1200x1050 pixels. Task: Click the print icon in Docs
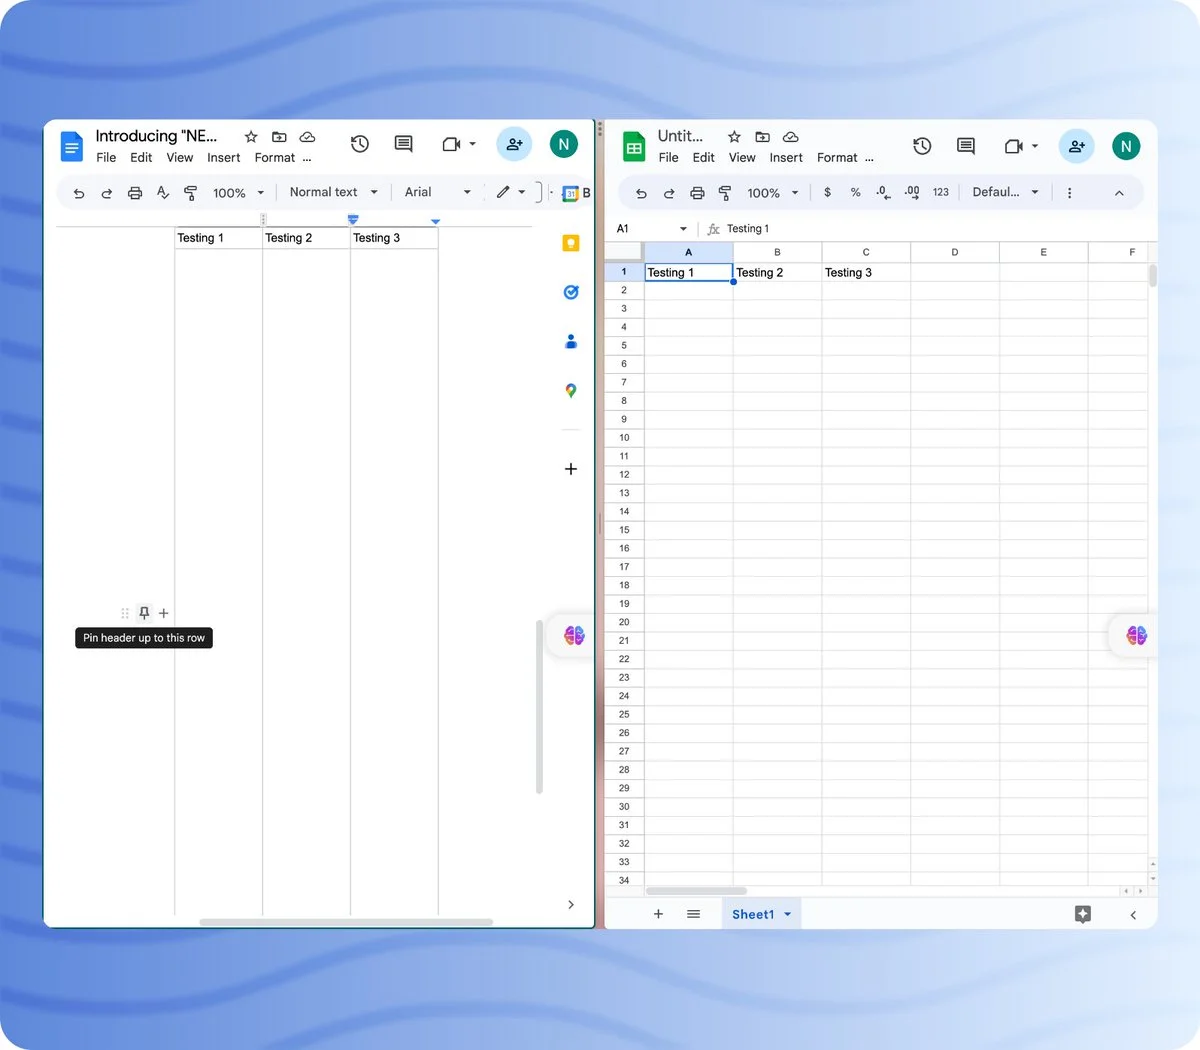pyautogui.click(x=135, y=193)
